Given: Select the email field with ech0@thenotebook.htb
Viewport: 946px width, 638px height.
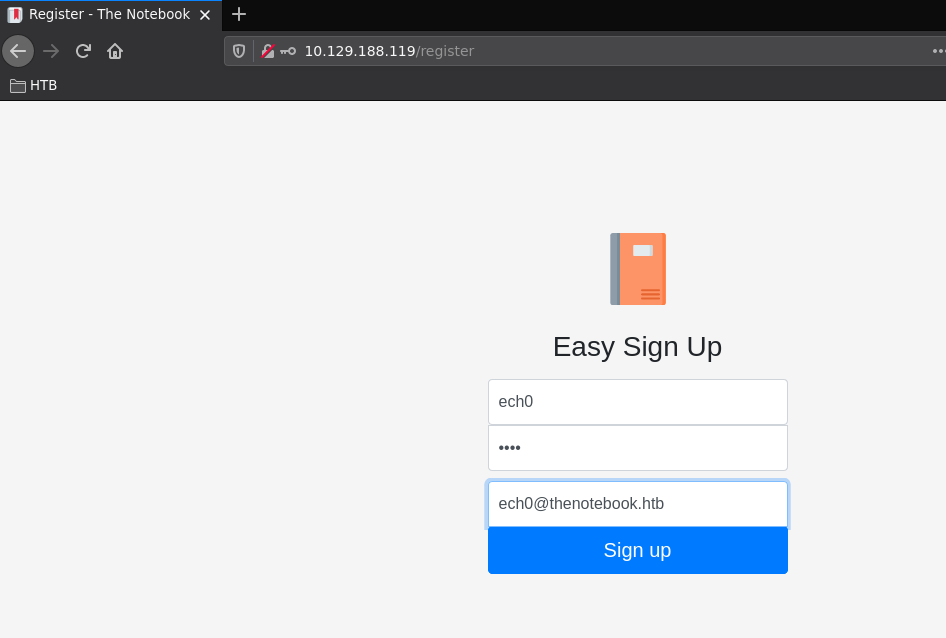Looking at the screenshot, I should [x=637, y=504].
